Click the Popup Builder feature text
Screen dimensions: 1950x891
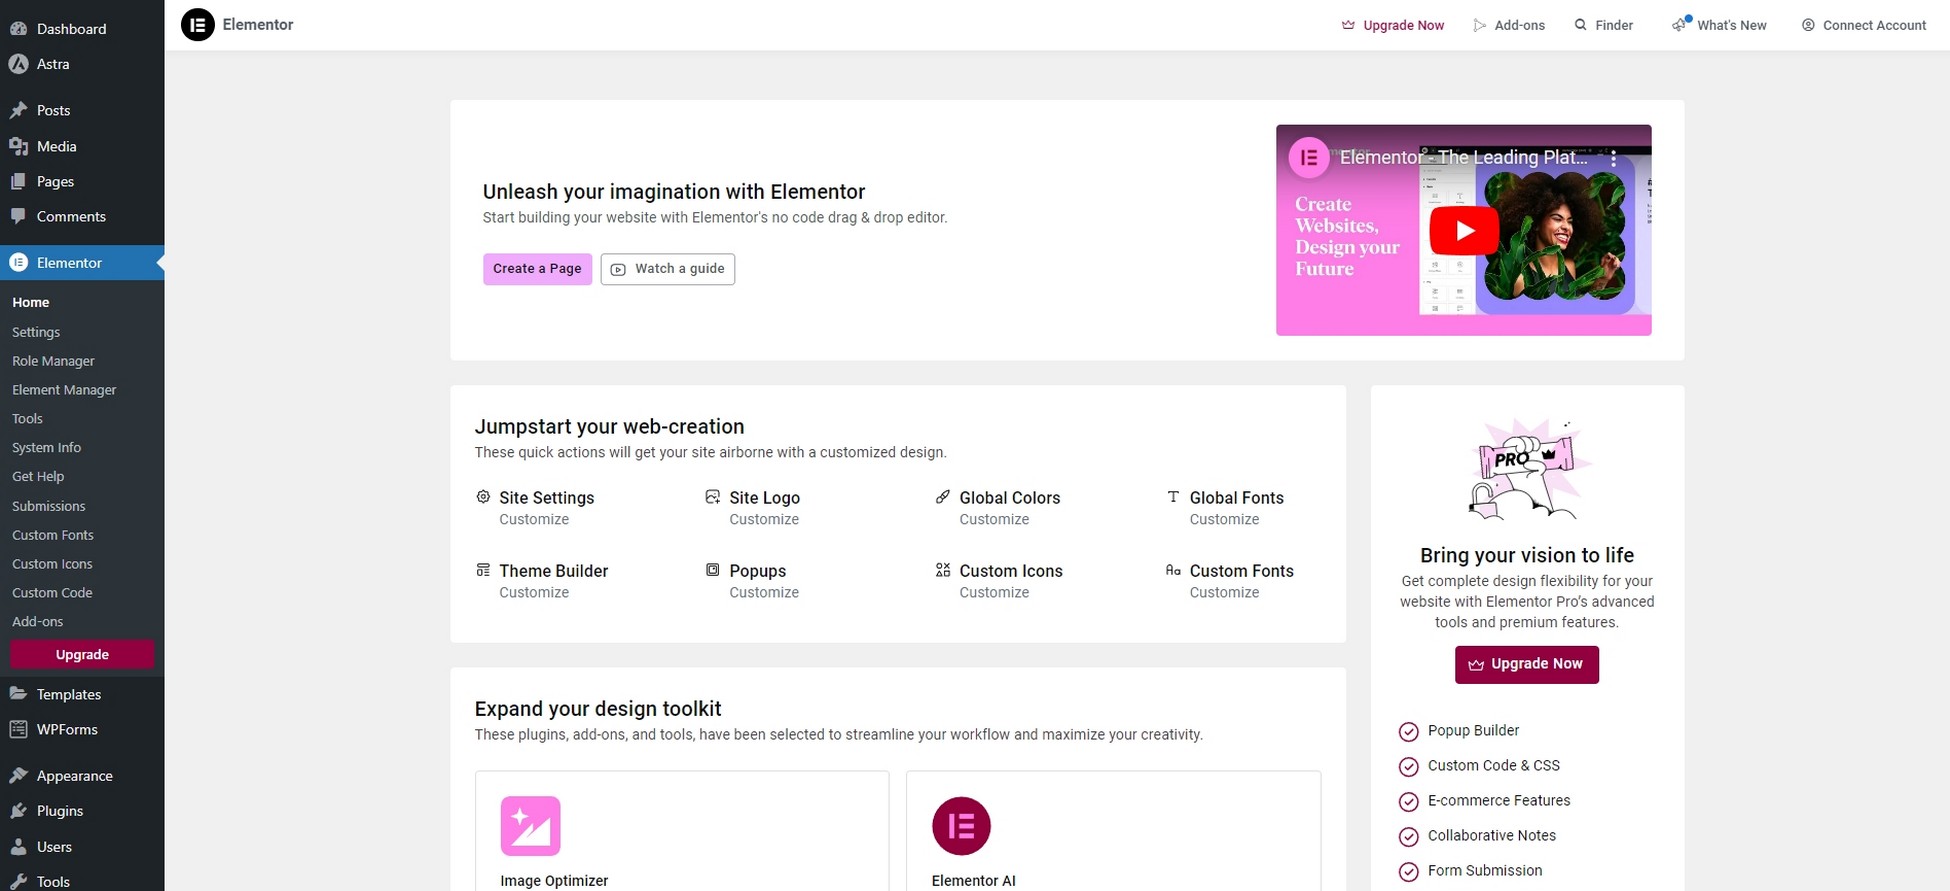(1473, 730)
